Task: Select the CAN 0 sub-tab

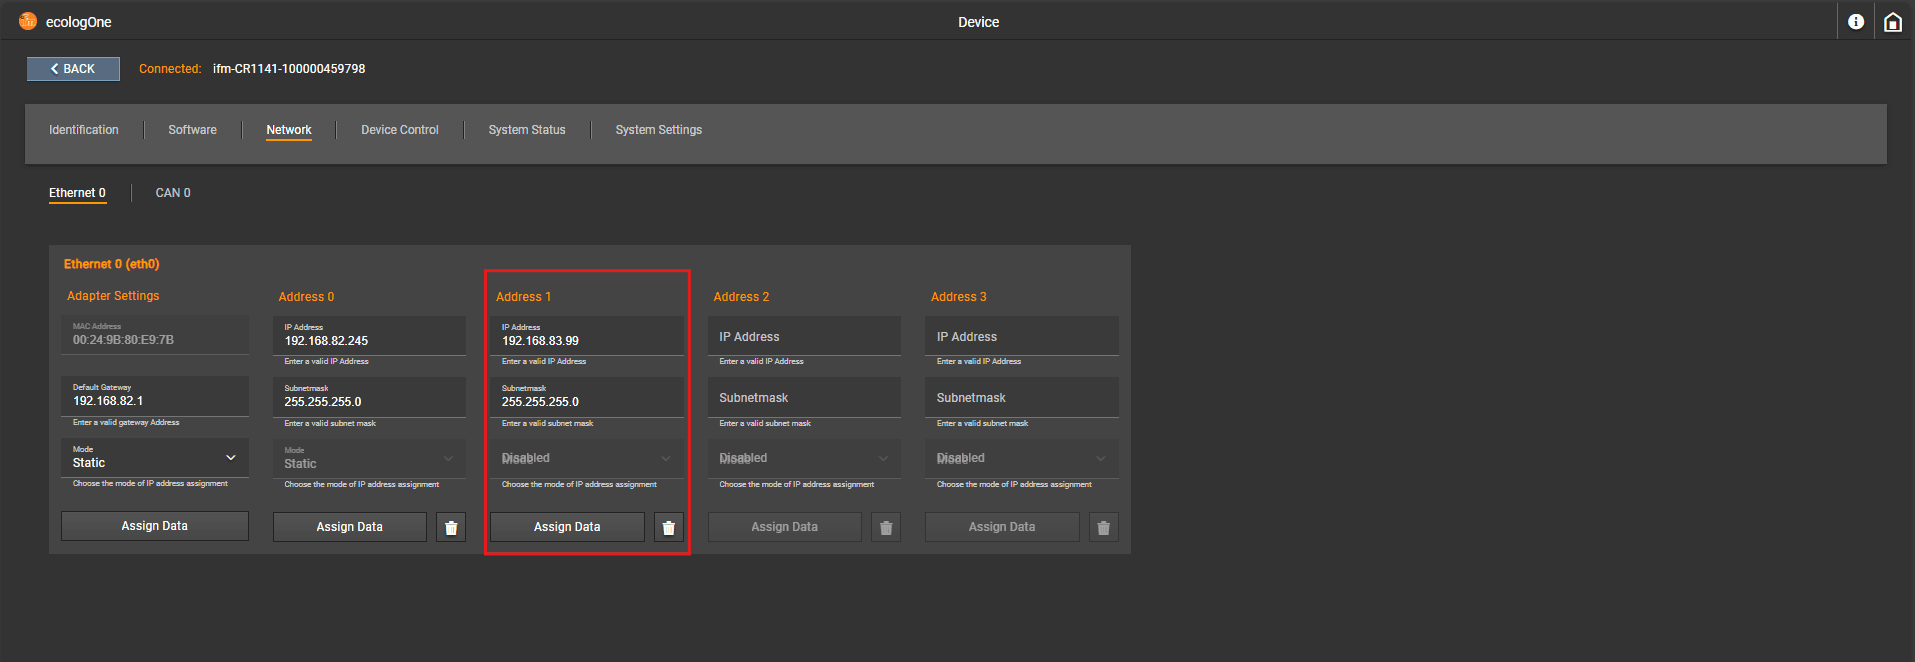Action: click(173, 193)
